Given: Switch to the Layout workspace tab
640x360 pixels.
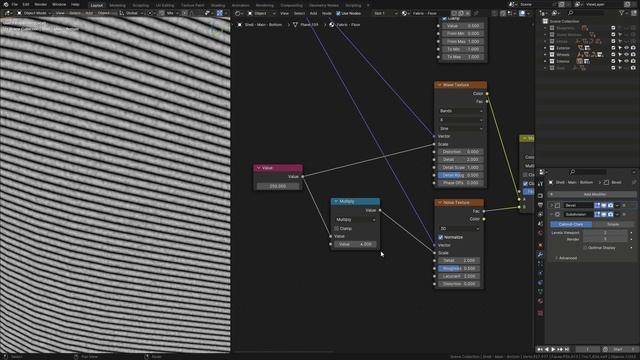Looking at the screenshot, I should pos(96,5).
